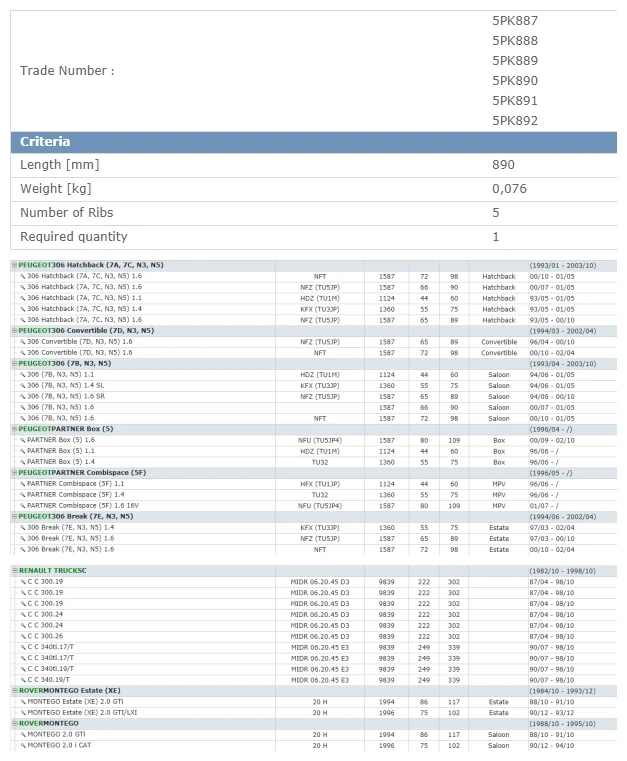
Task: Collapse the PEUGEOT PARTNER Combispace (5F) group
Action: tap(15, 473)
